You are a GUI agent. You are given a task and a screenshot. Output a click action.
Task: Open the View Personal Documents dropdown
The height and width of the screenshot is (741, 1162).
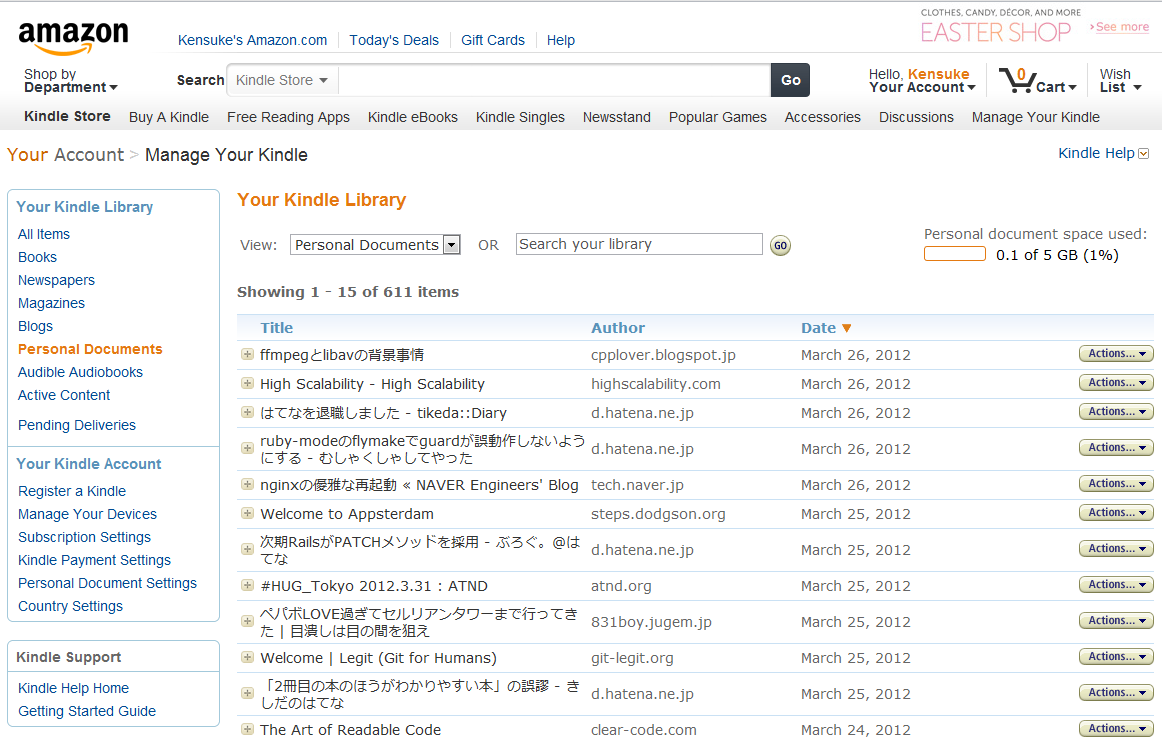[375, 245]
